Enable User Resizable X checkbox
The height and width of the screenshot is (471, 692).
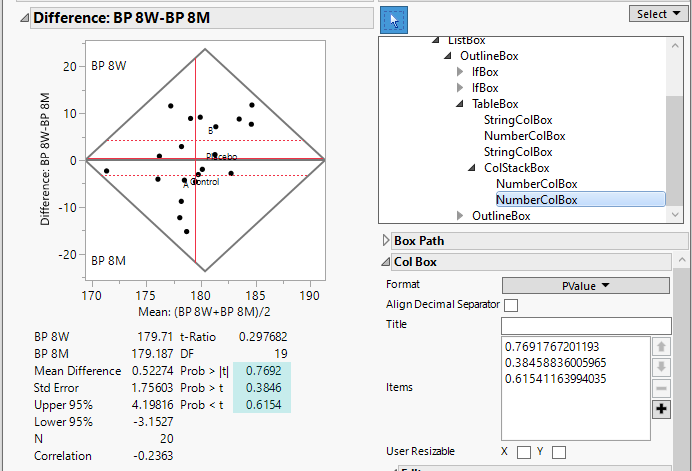tap(523, 452)
